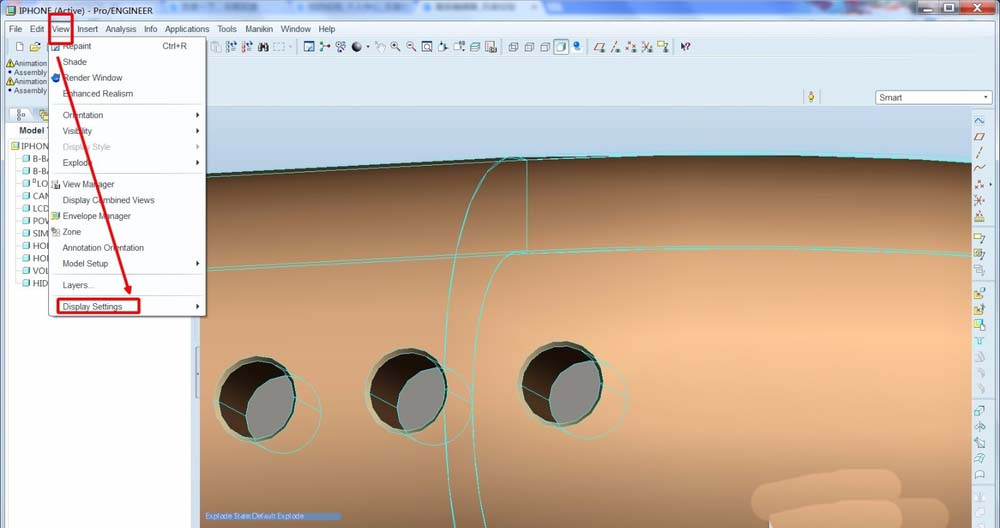Click the Repaint screen toolbar icon
Screen dimensions: 1000x528
click(x=309, y=47)
